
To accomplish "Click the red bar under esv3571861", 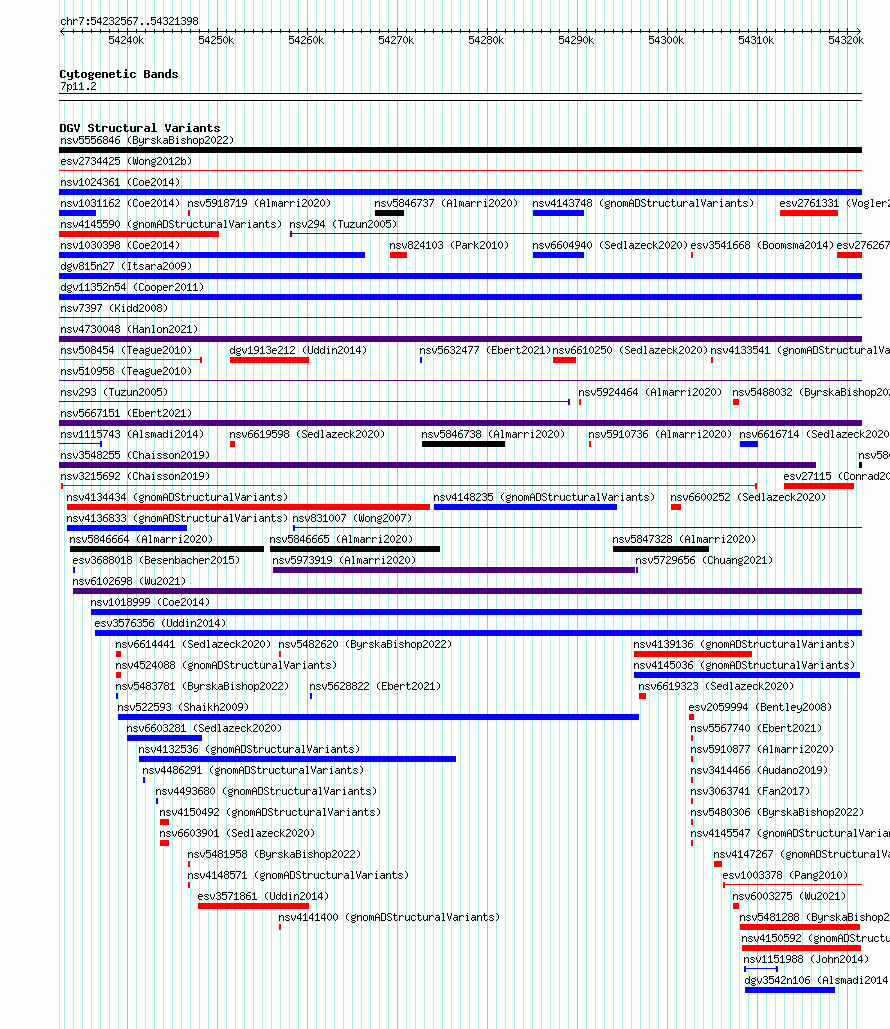I will coord(253,906).
